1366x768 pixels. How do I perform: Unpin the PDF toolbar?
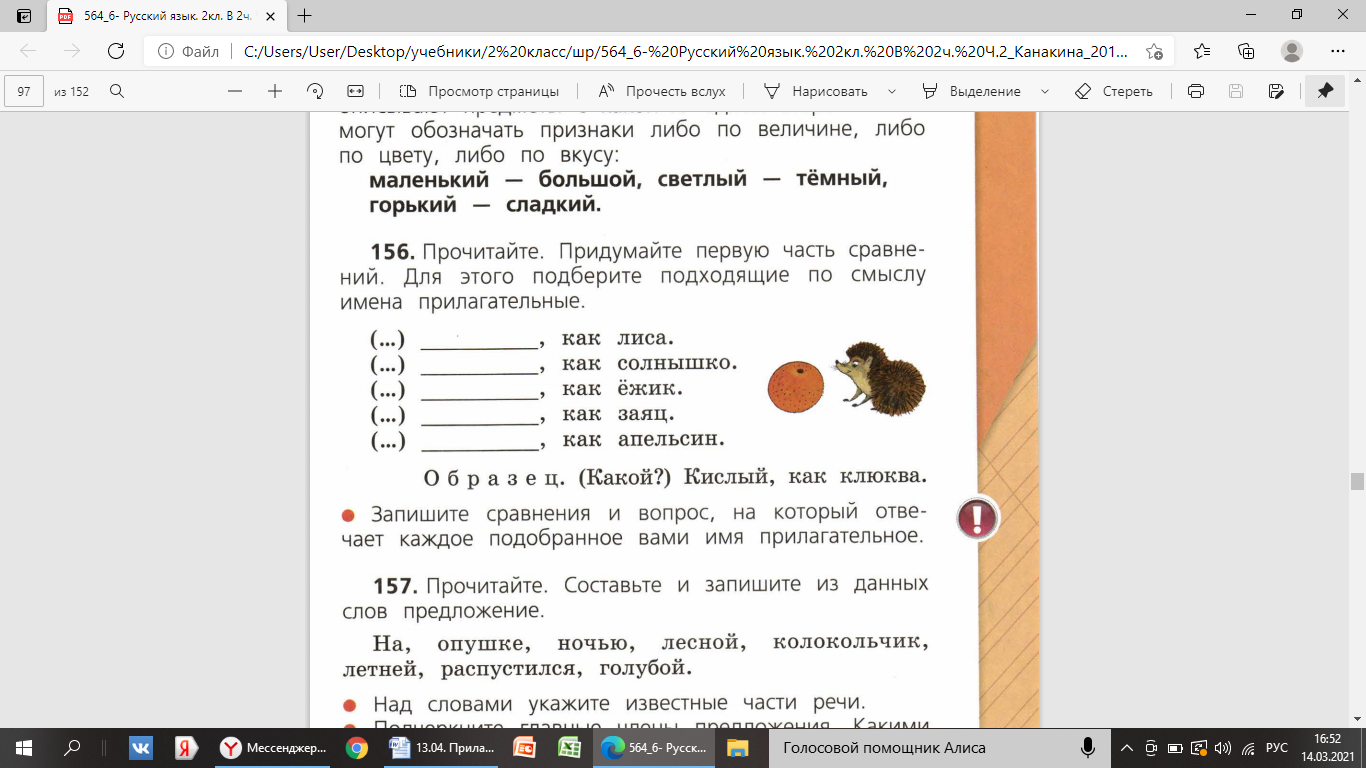pos(1325,91)
